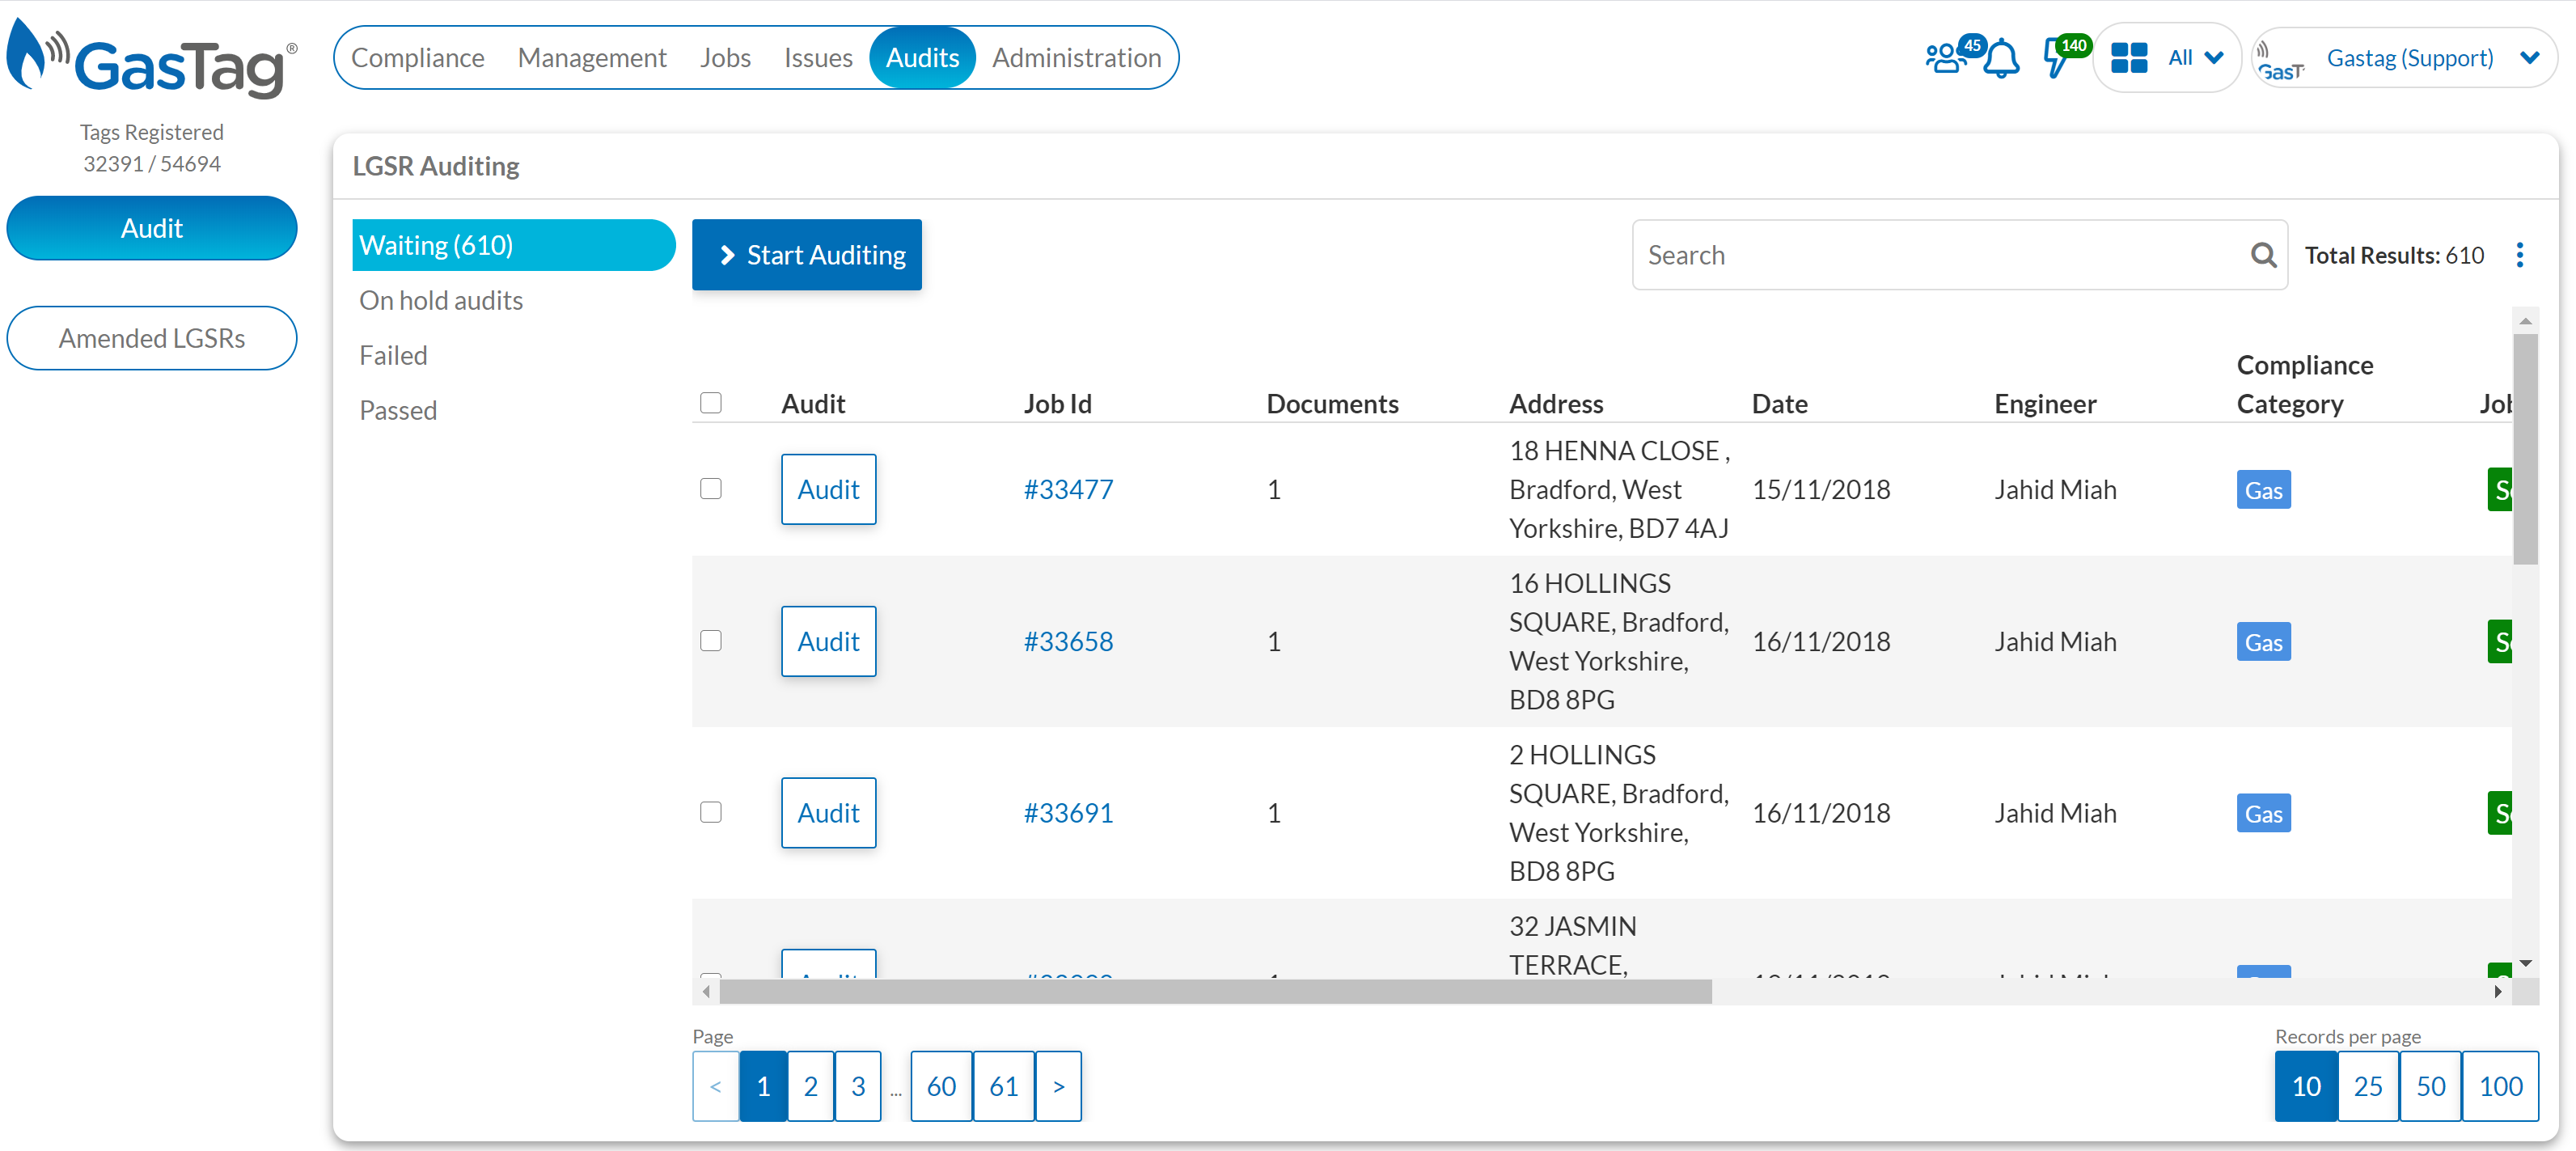The image size is (2576, 1151).
Task: Click the horizontal table scrollbar thumb
Action: coord(1215,991)
